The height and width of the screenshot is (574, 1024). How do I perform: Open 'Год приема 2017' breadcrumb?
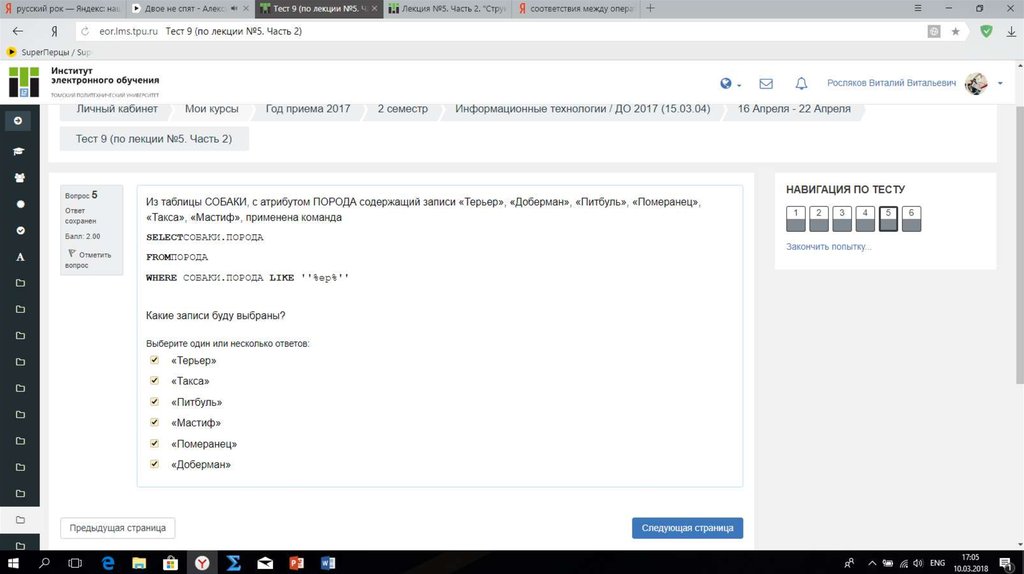coord(308,109)
